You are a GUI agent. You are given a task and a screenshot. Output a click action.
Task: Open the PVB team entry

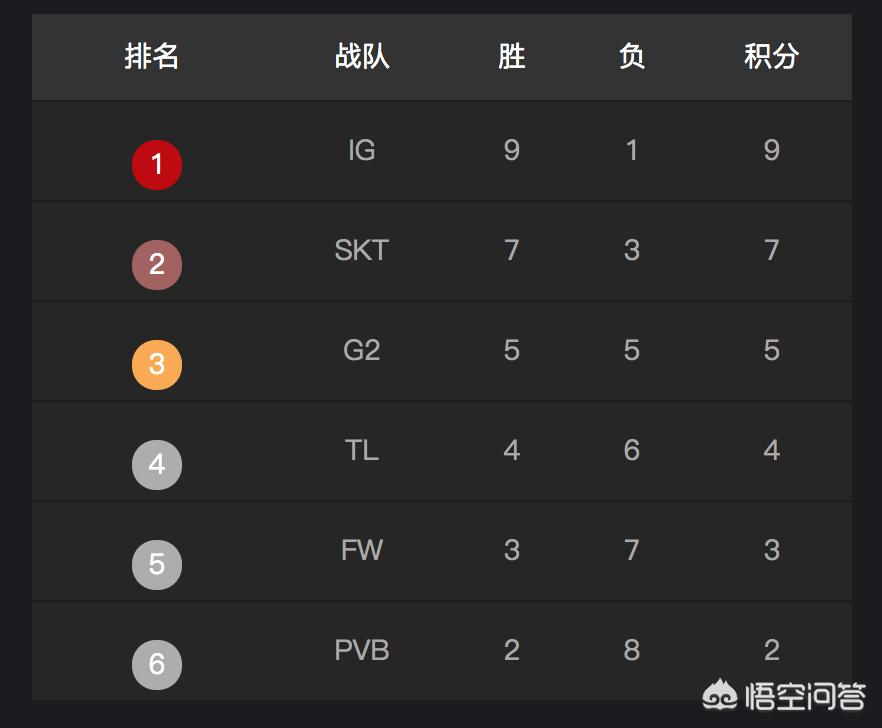362,650
